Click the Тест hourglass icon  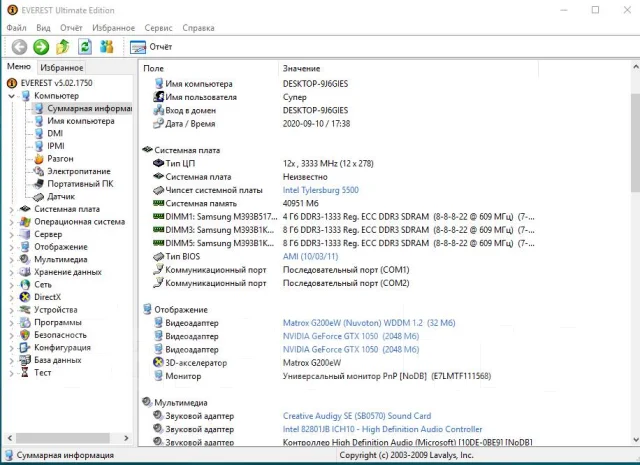25,373
